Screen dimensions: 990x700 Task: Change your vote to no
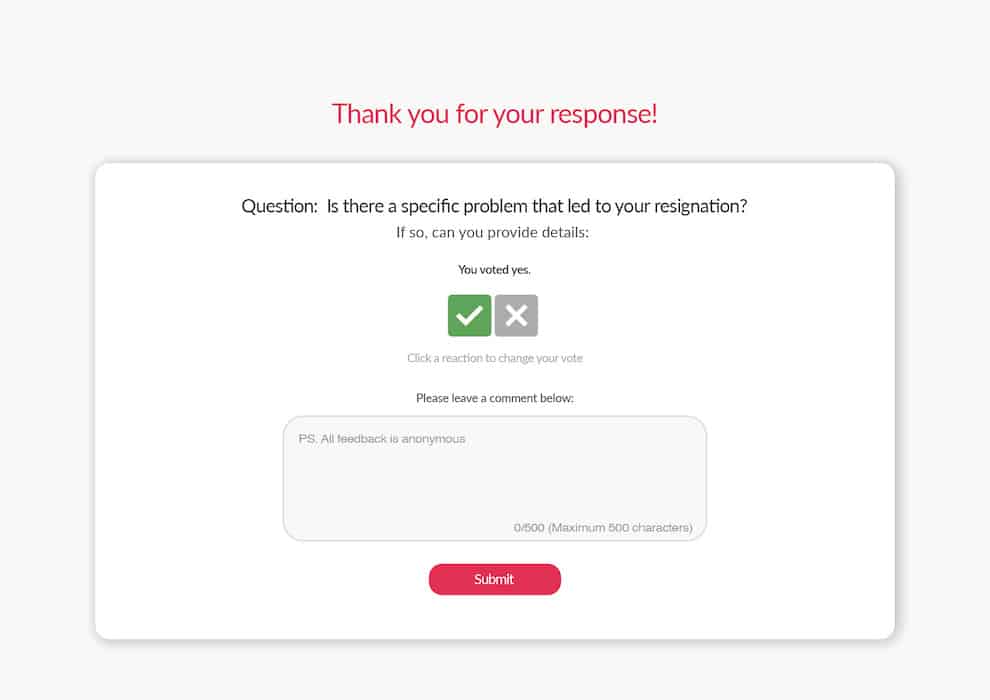click(516, 316)
